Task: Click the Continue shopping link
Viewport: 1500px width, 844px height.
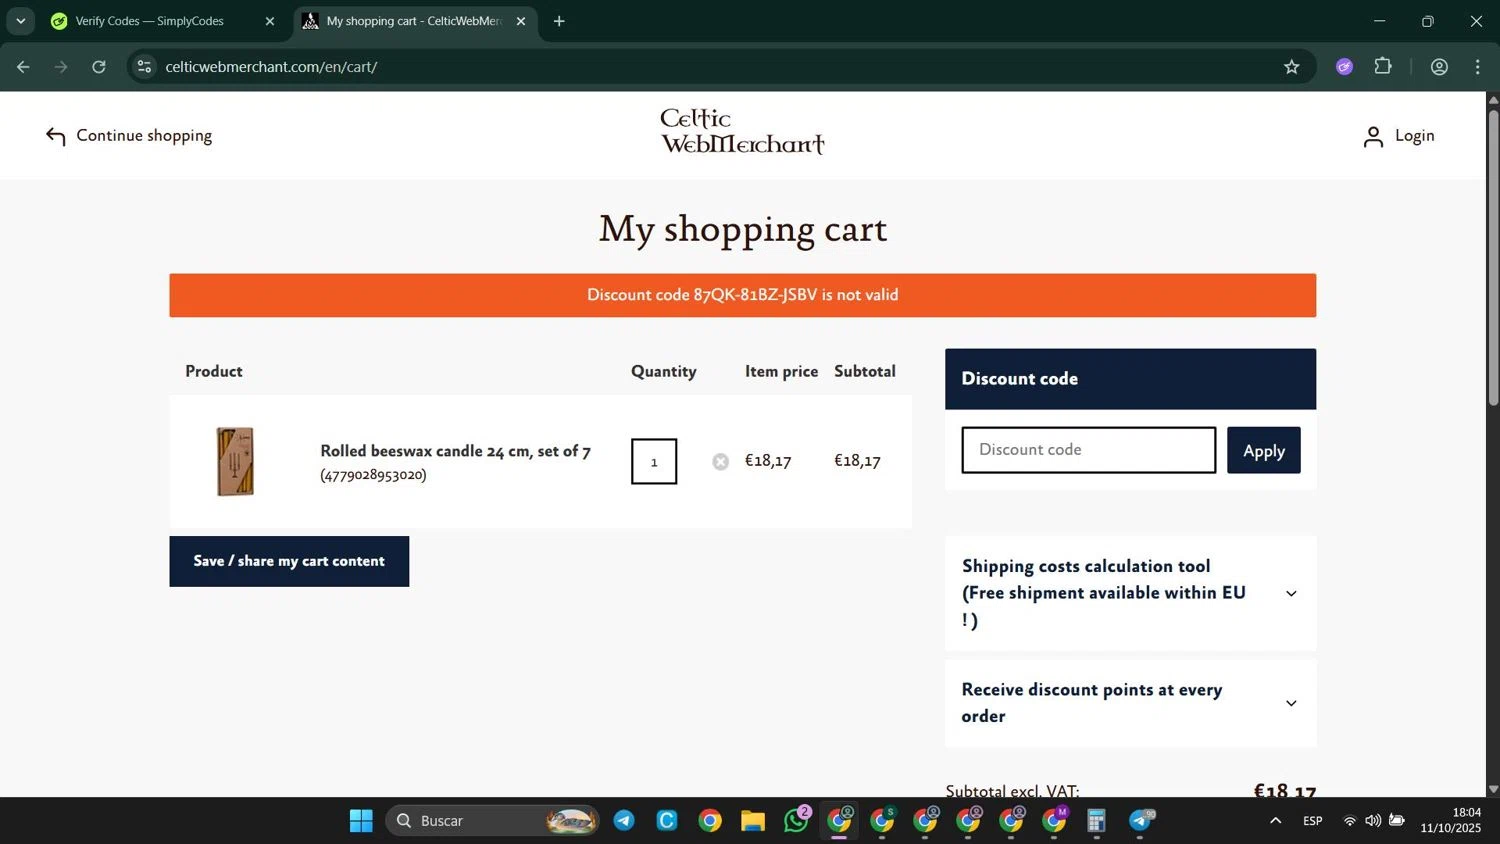Action: pos(144,136)
